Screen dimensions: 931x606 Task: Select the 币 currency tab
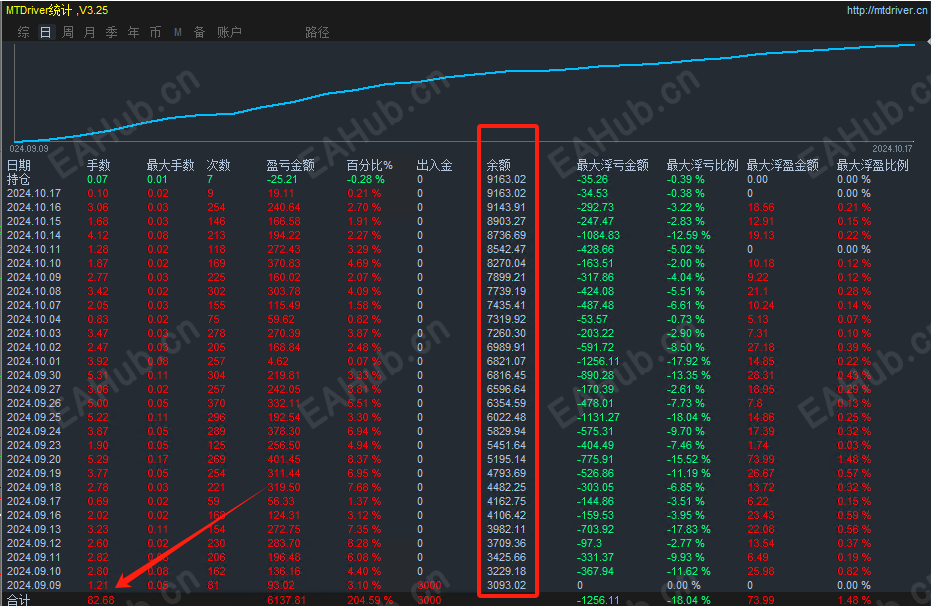pyautogui.click(x=156, y=32)
